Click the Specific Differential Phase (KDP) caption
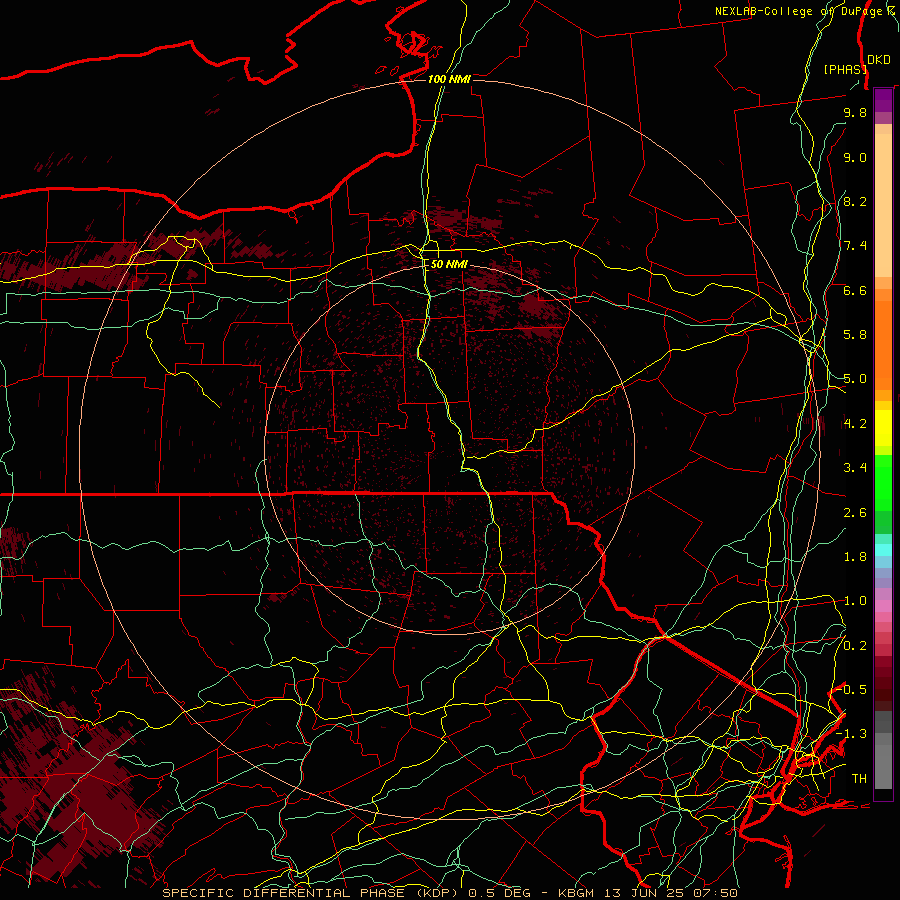Screen dimensions: 900x900 pyautogui.click(x=311, y=893)
